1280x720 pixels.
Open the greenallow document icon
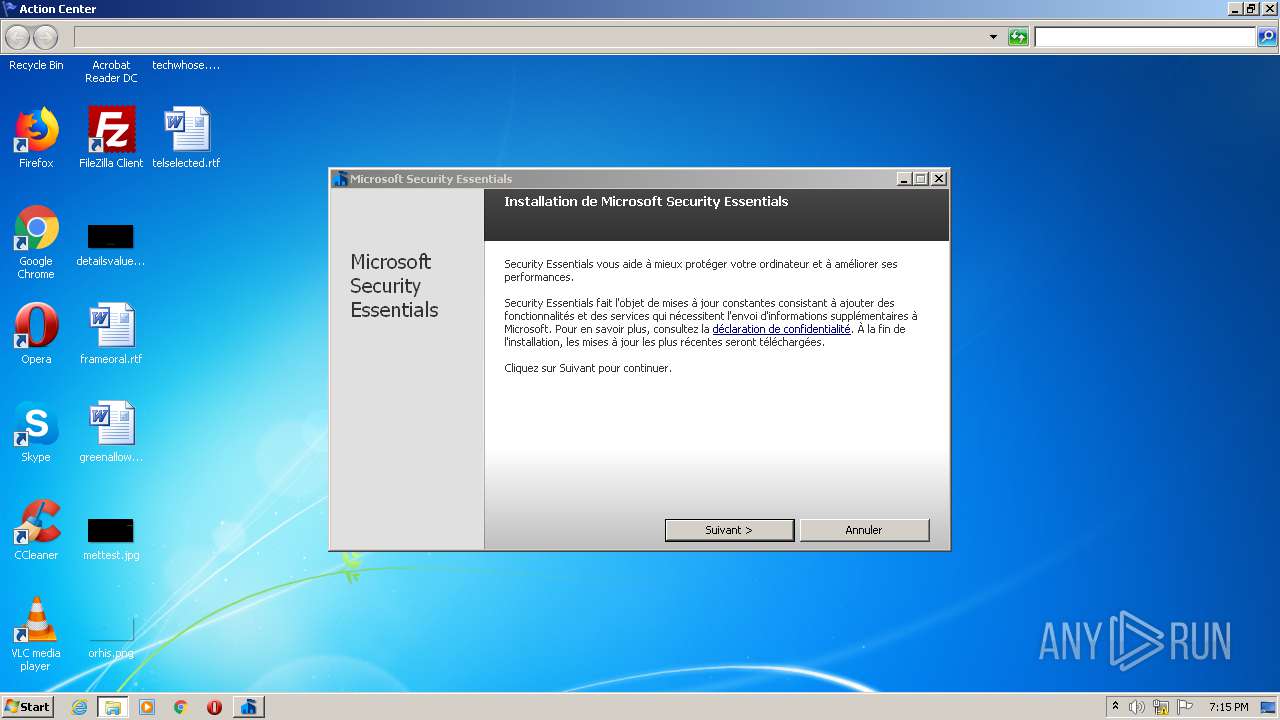tap(111, 432)
